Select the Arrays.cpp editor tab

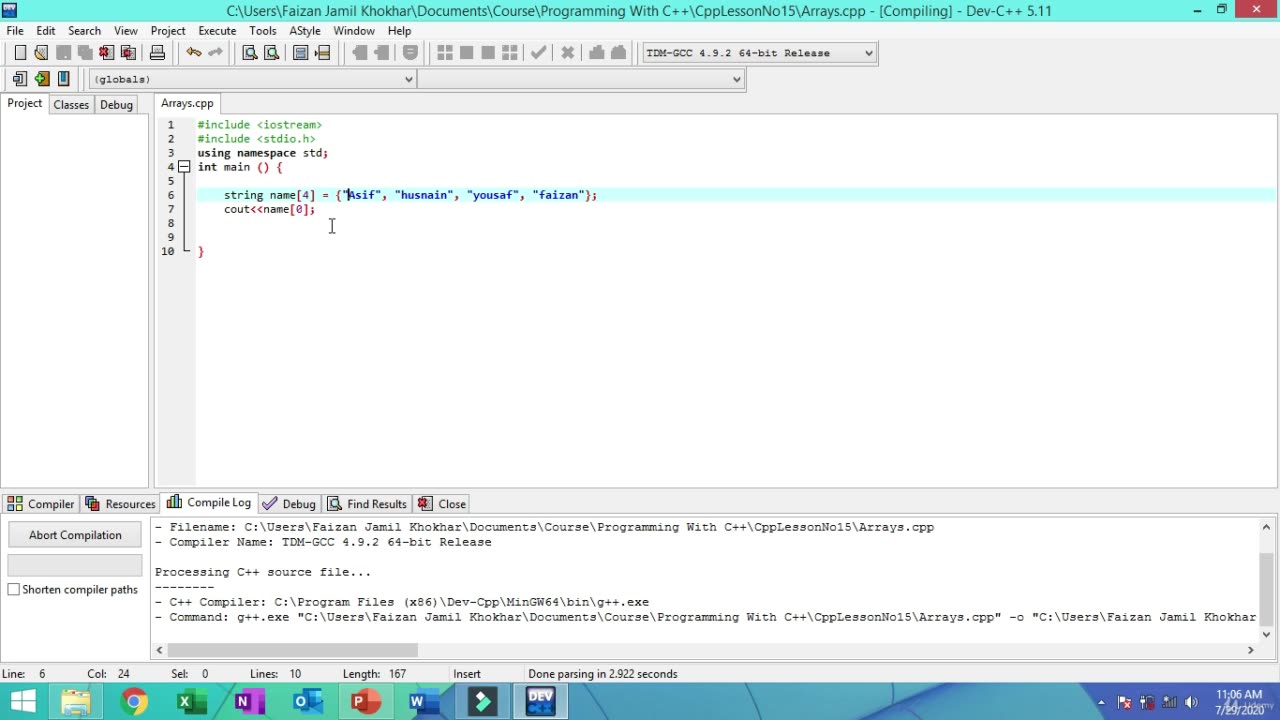[x=187, y=104]
